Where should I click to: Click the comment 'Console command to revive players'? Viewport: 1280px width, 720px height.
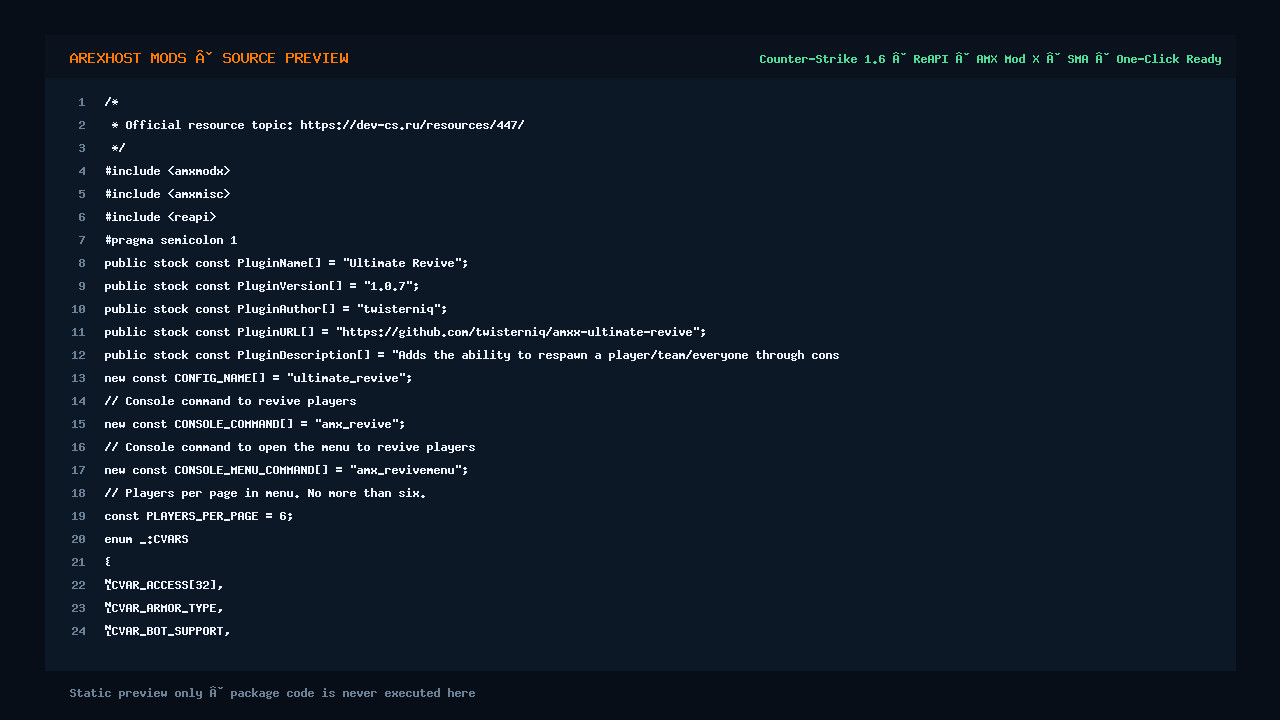coord(230,401)
